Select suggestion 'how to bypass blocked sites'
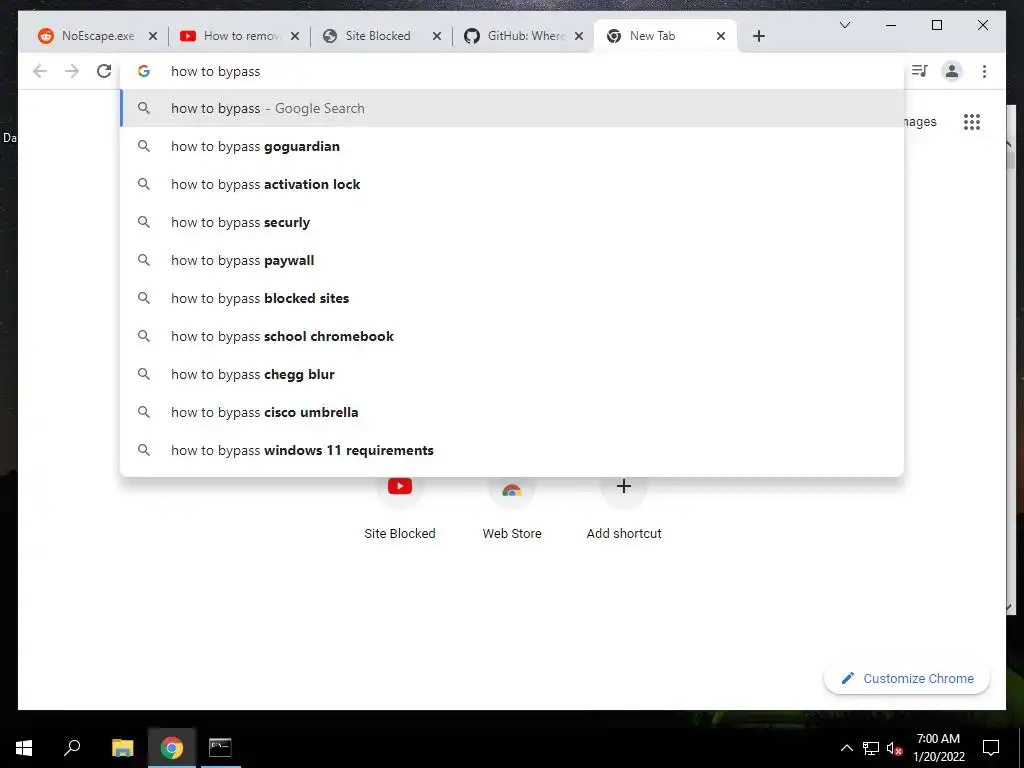 pyautogui.click(x=512, y=298)
